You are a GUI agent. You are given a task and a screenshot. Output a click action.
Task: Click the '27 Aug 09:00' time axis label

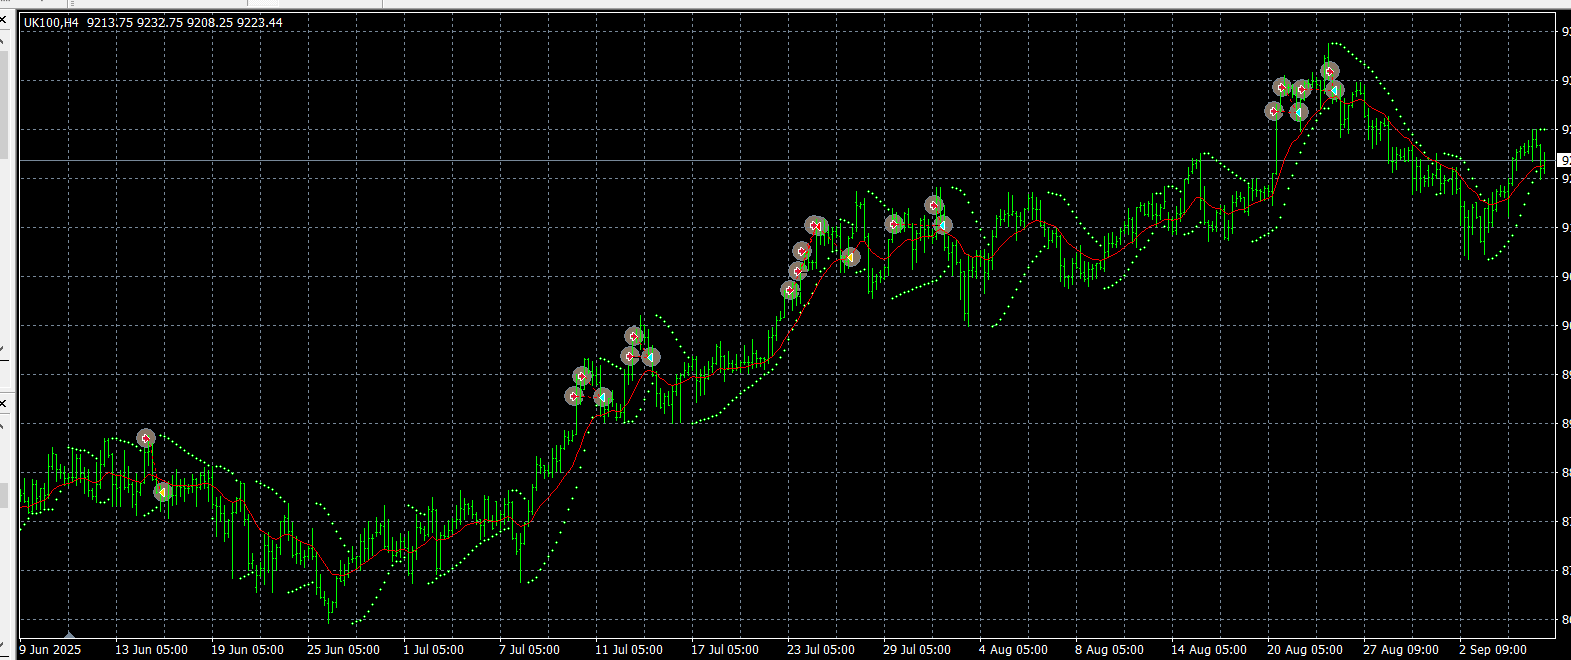[1401, 649]
